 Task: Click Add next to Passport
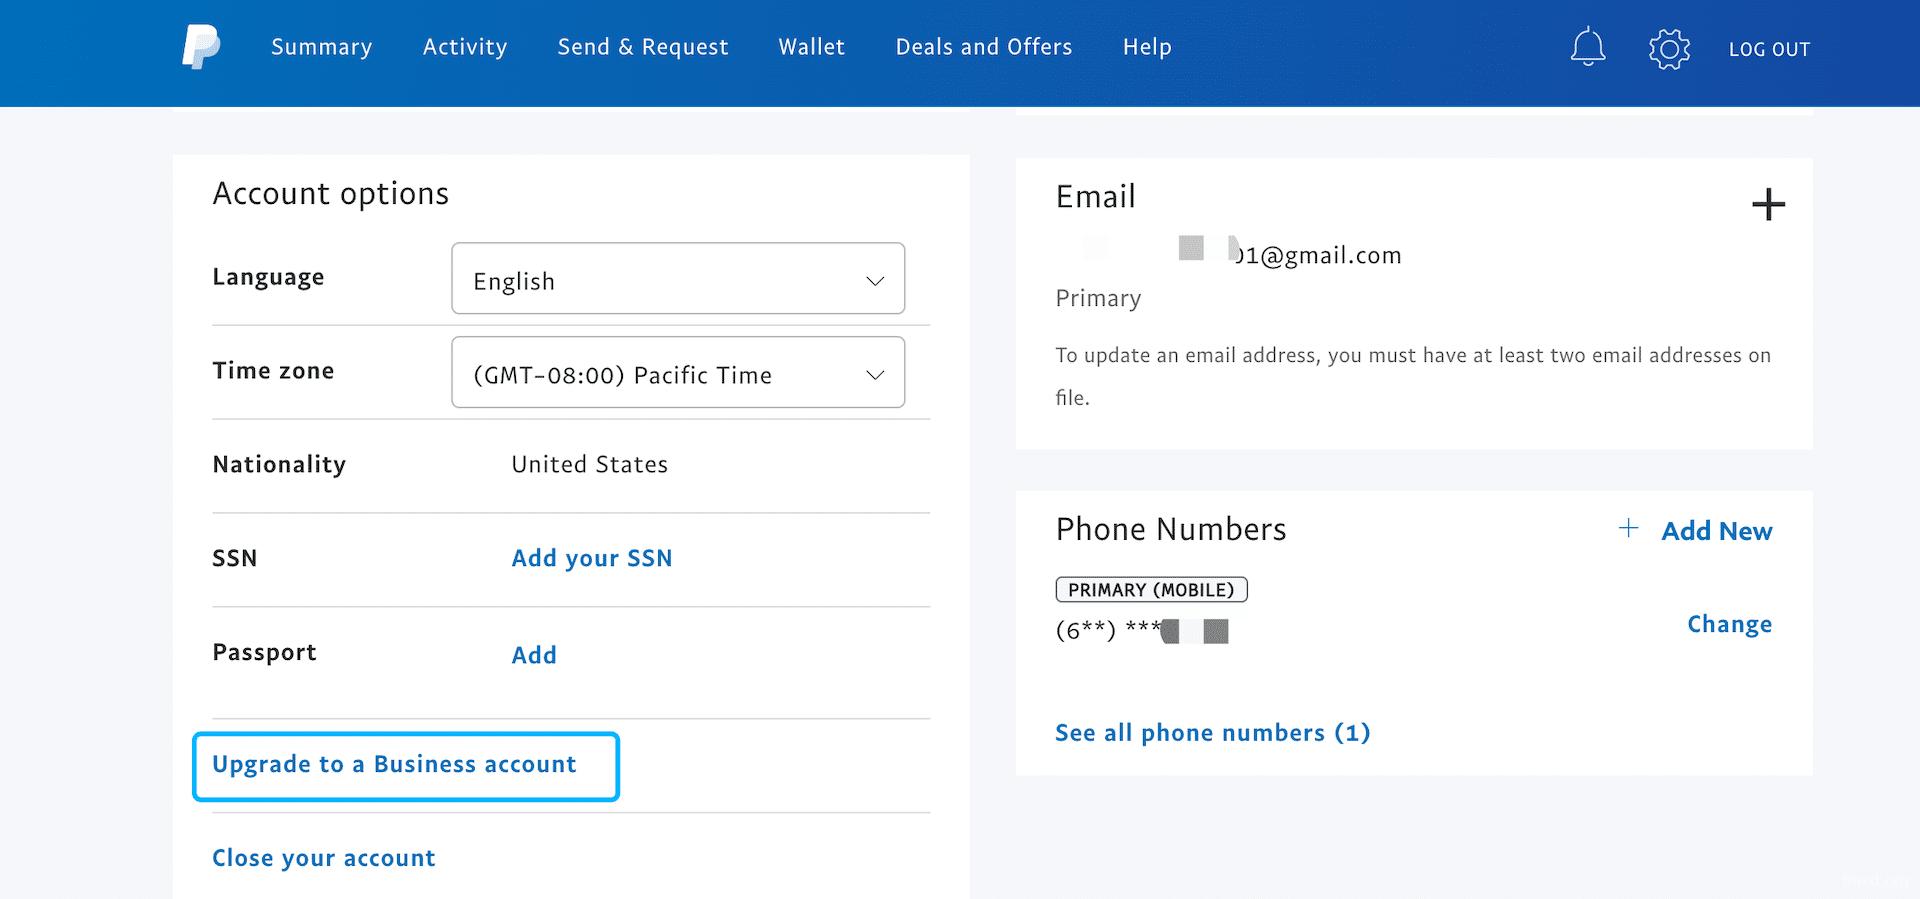point(534,655)
